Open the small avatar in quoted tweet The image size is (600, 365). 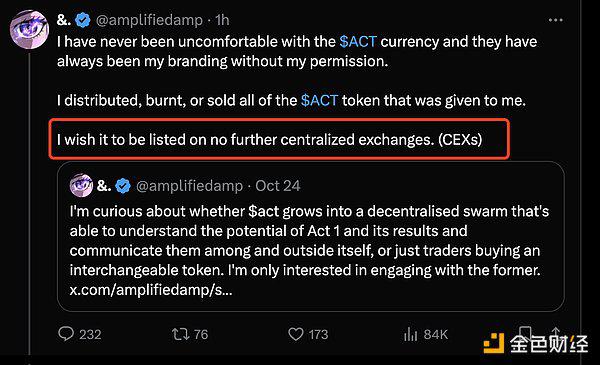(81, 185)
